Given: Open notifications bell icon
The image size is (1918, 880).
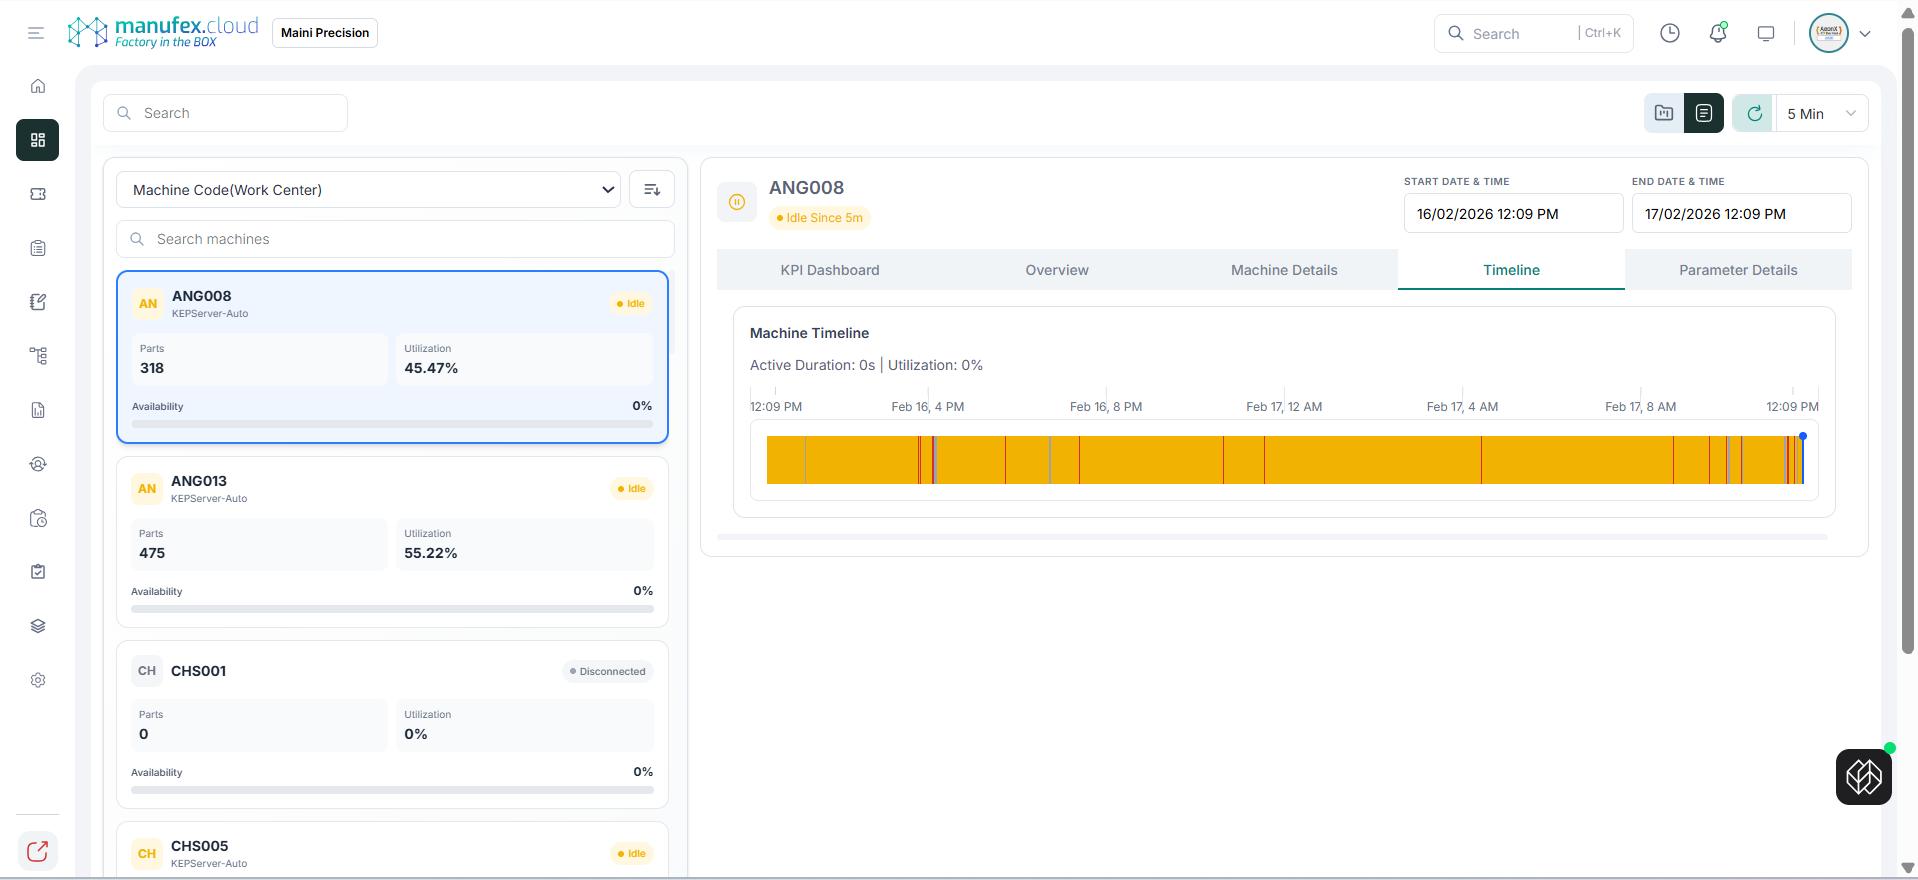Looking at the screenshot, I should coord(1718,33).
